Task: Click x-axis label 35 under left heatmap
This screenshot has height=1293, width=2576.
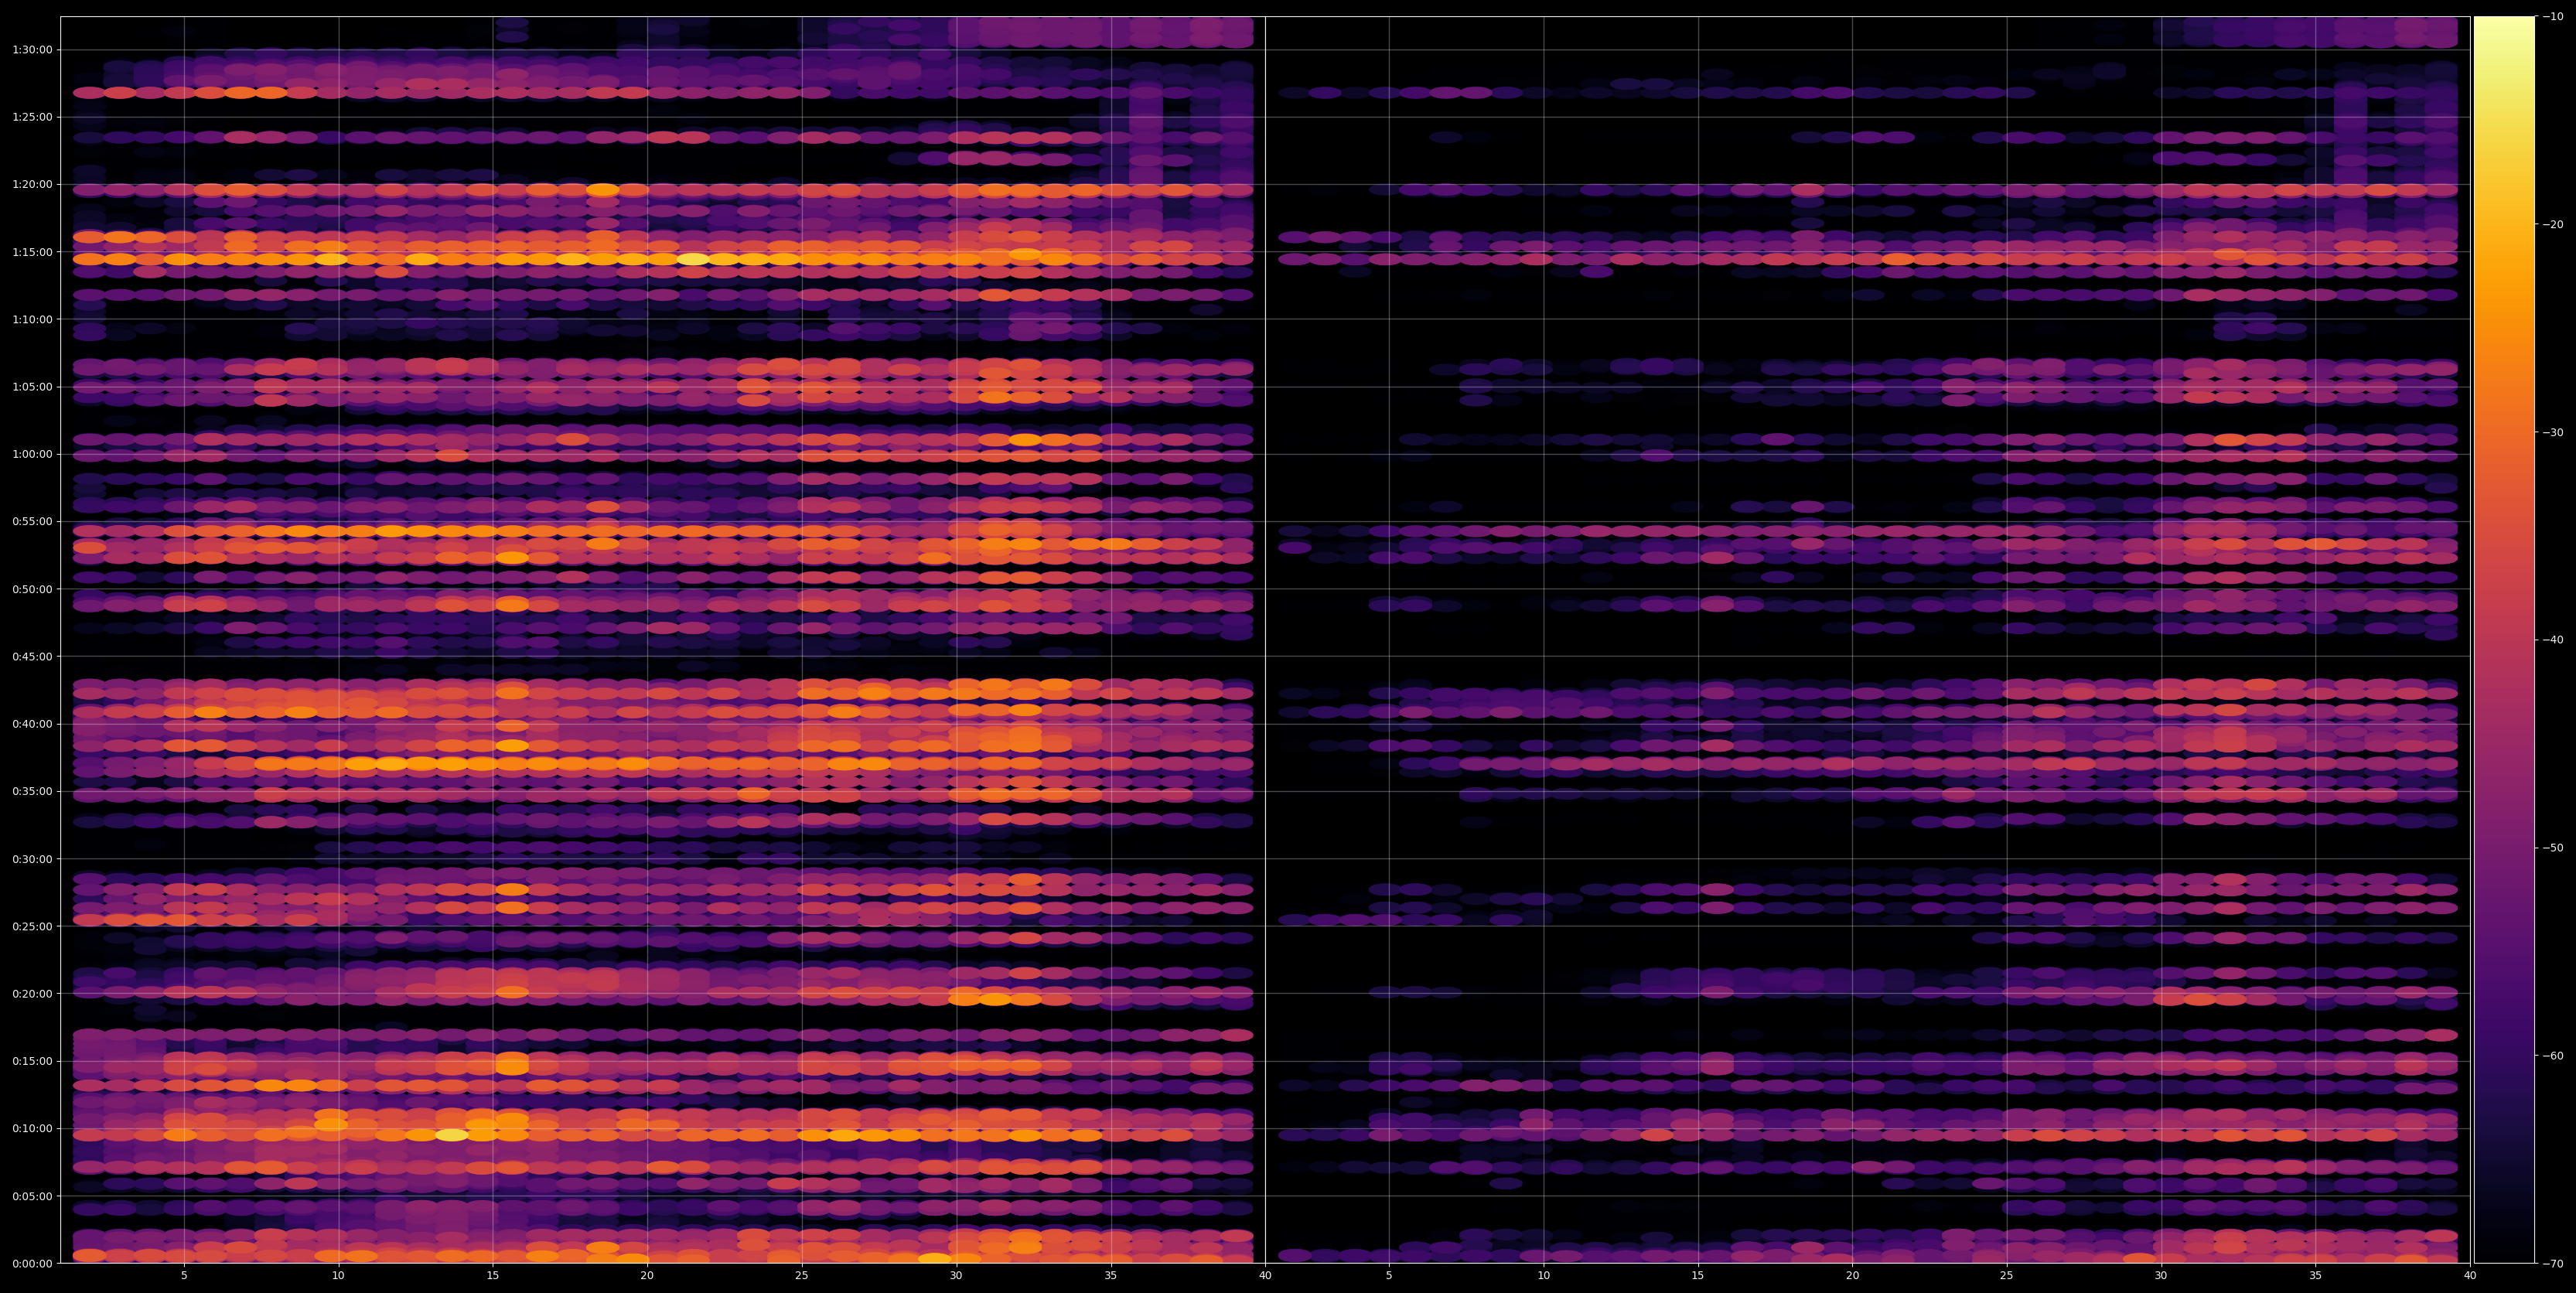Action: point(1111,1275)
